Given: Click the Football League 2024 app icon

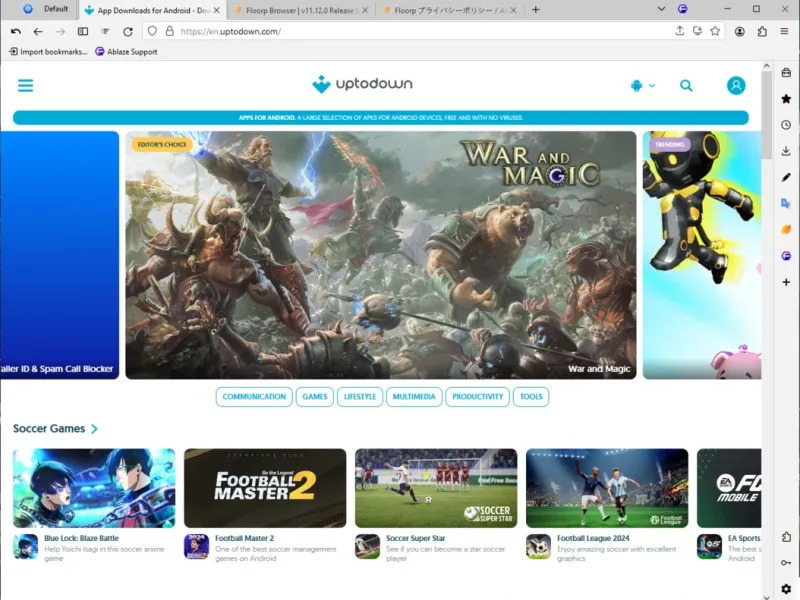Looking at the screenshot, I should [538, 546].
